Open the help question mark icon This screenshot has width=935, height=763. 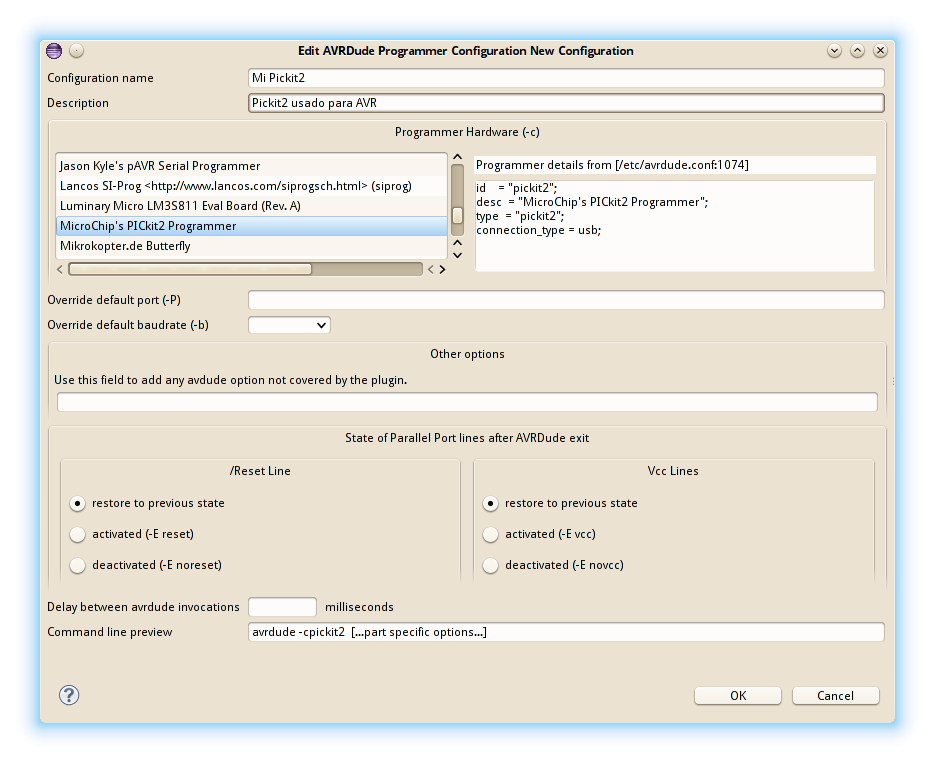[69, 695]
